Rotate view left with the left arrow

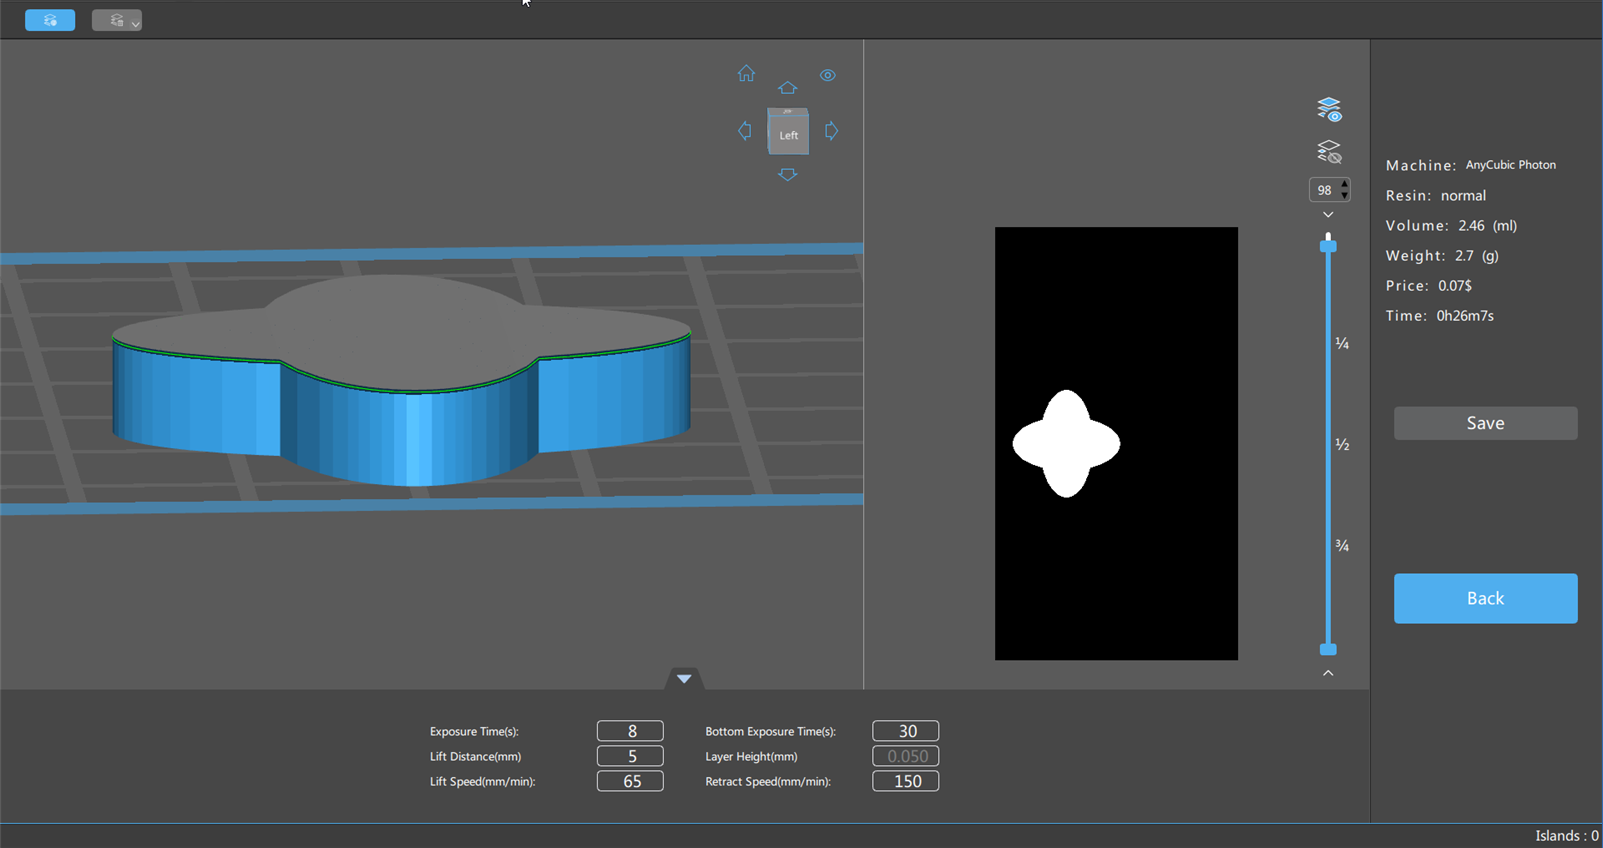[745, 131]
